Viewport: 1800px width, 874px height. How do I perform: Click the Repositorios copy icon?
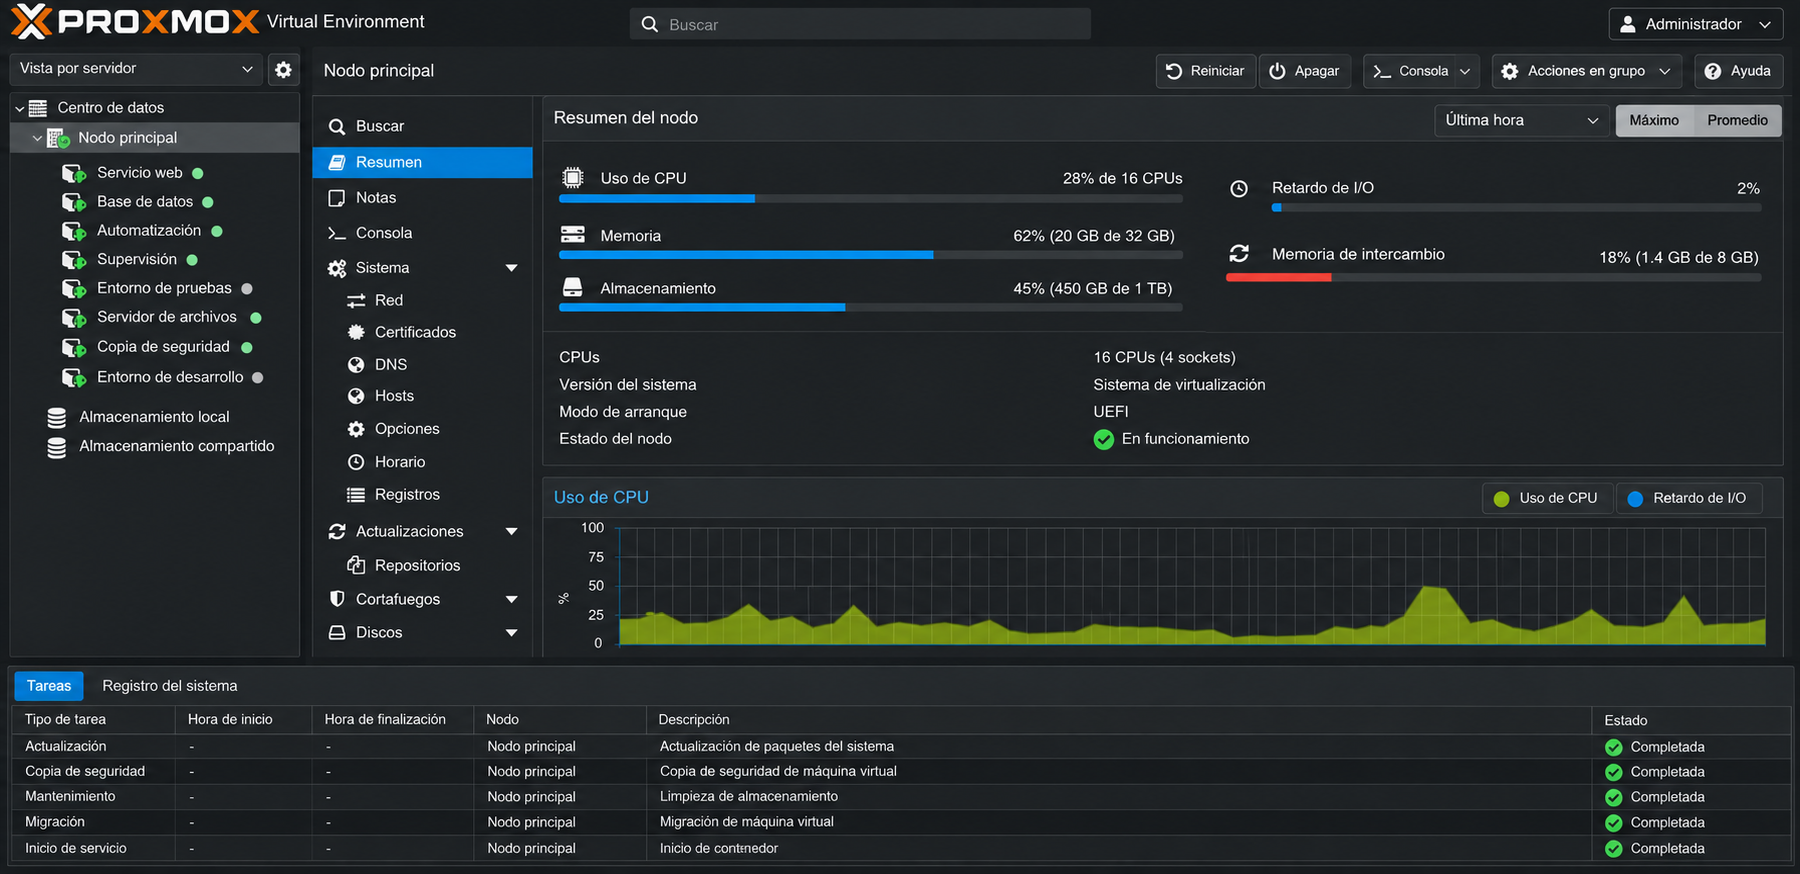tap(356, 565)
